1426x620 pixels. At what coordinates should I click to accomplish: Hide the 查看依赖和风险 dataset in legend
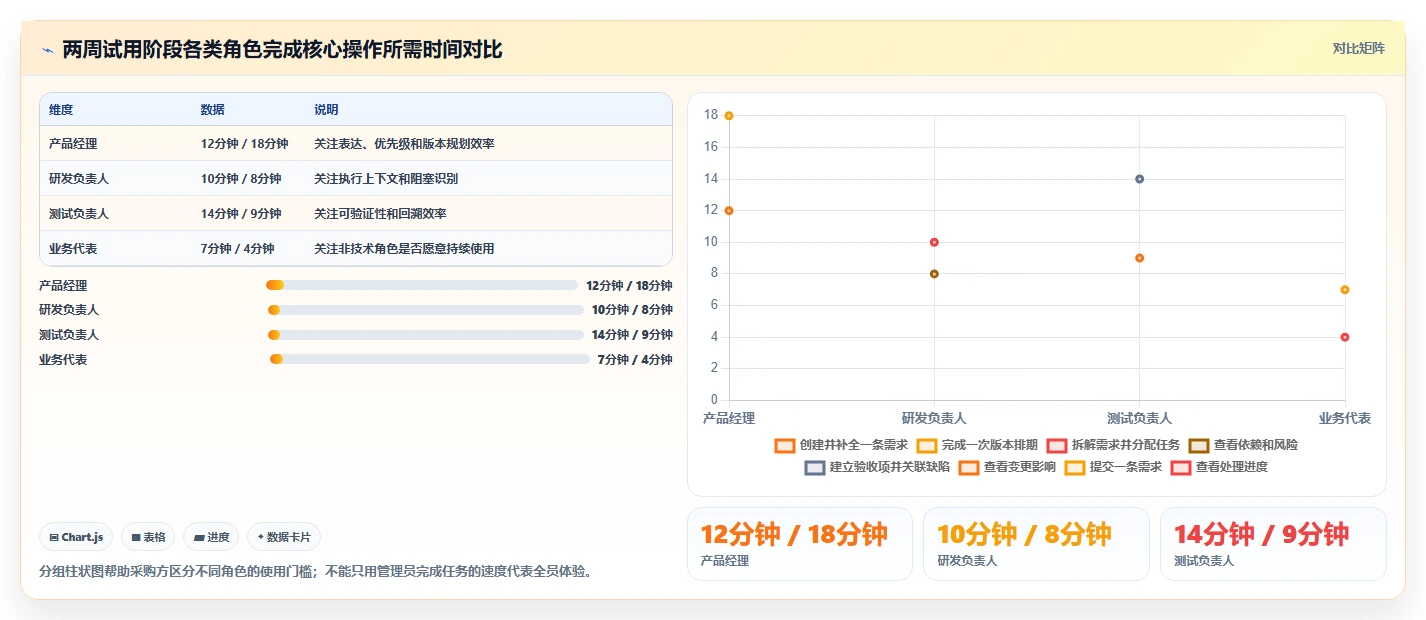(1243, 445)
